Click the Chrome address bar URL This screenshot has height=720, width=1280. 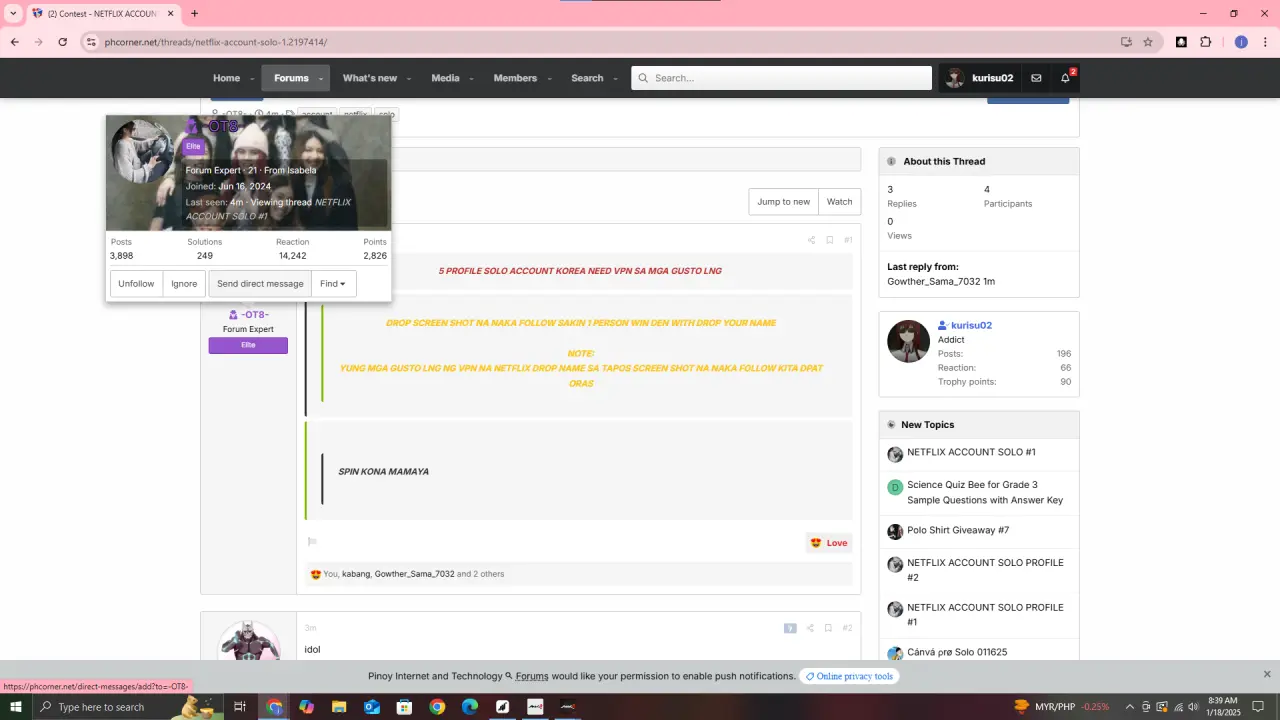(216, 42)
